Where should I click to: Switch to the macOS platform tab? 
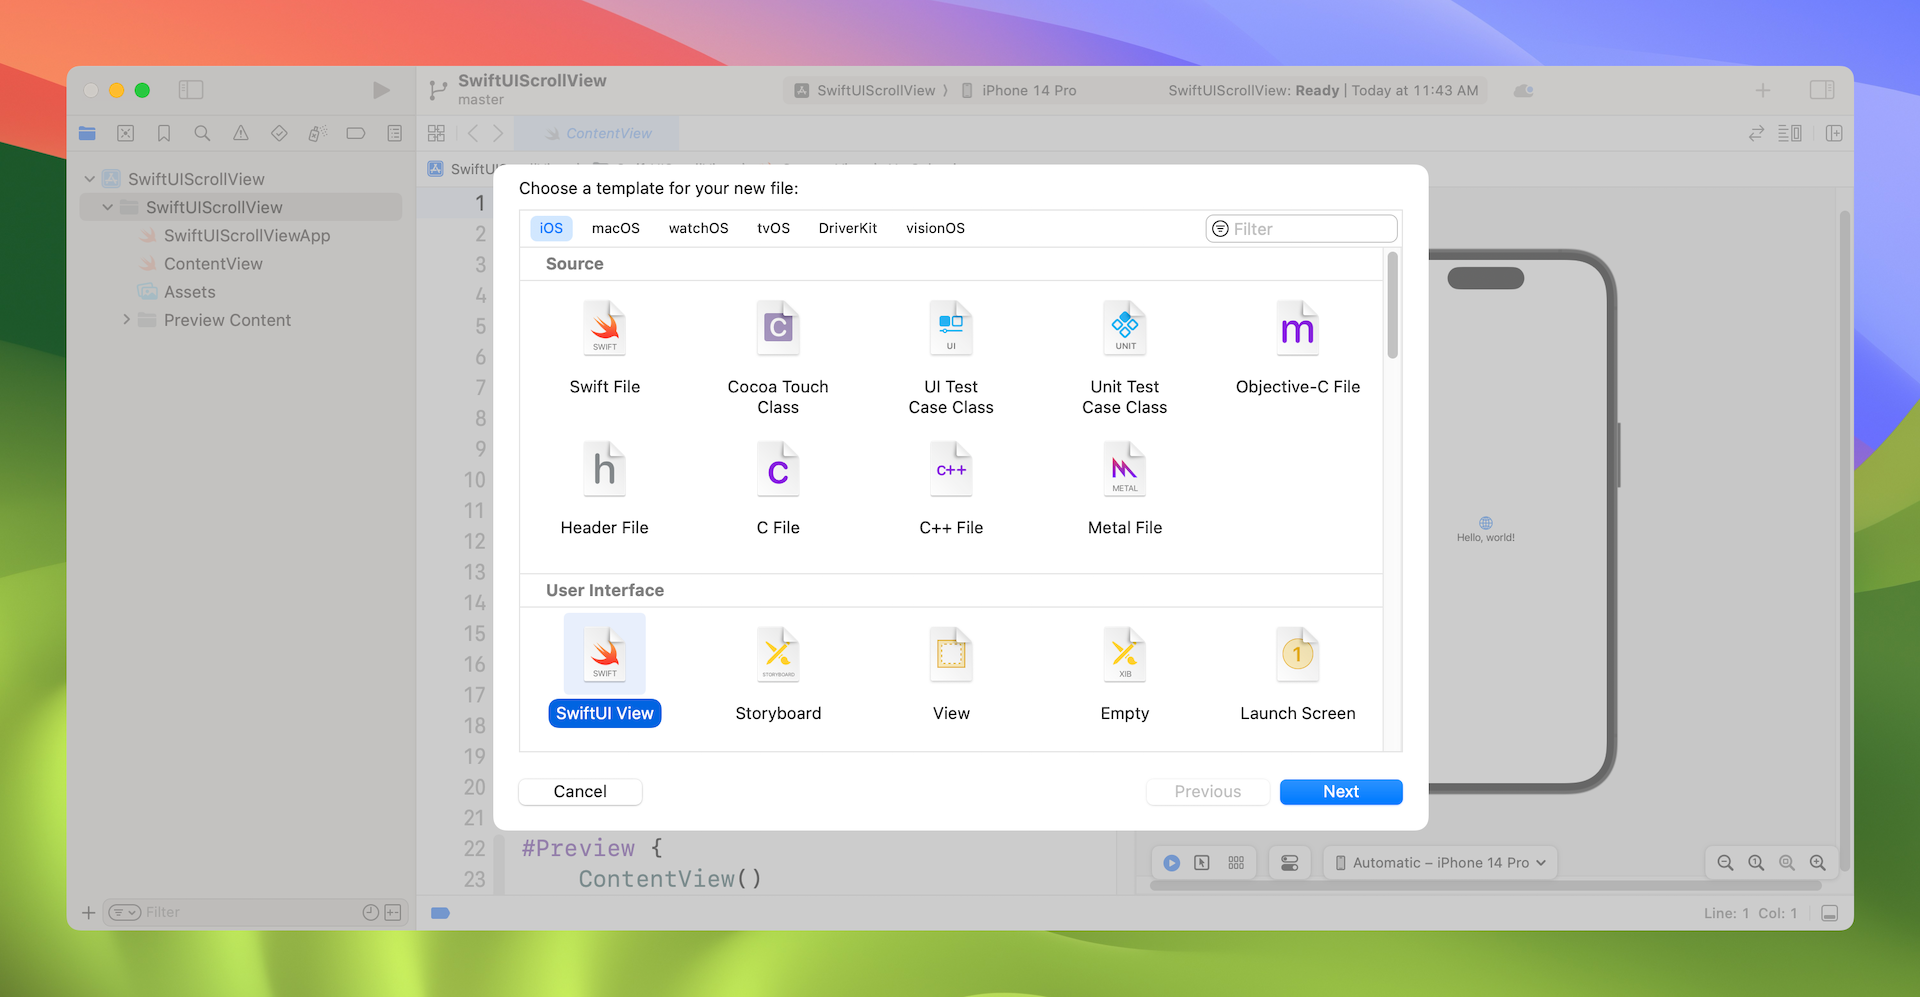(616, 228)
